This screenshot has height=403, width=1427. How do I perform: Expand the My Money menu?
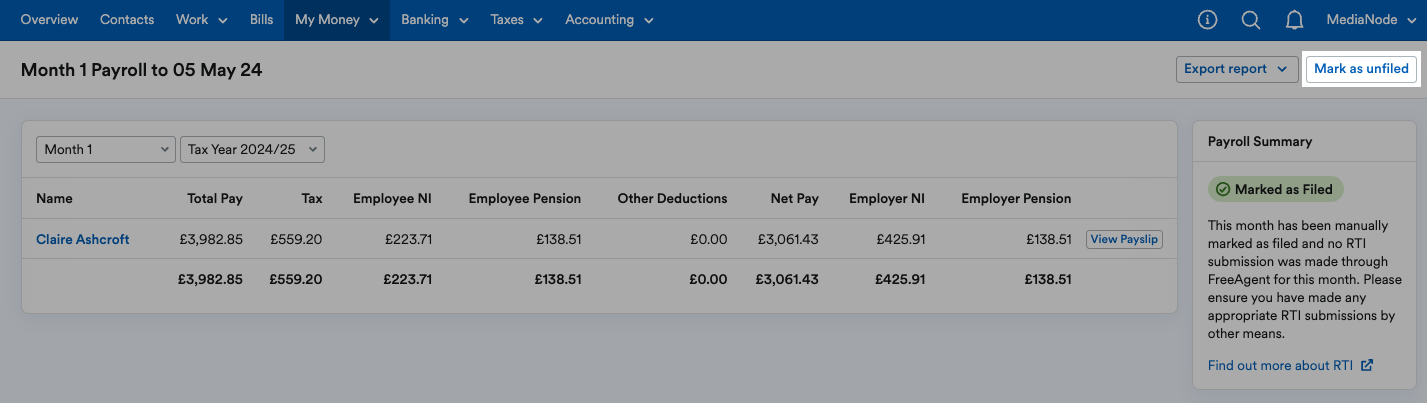click(x=337, y=20)
